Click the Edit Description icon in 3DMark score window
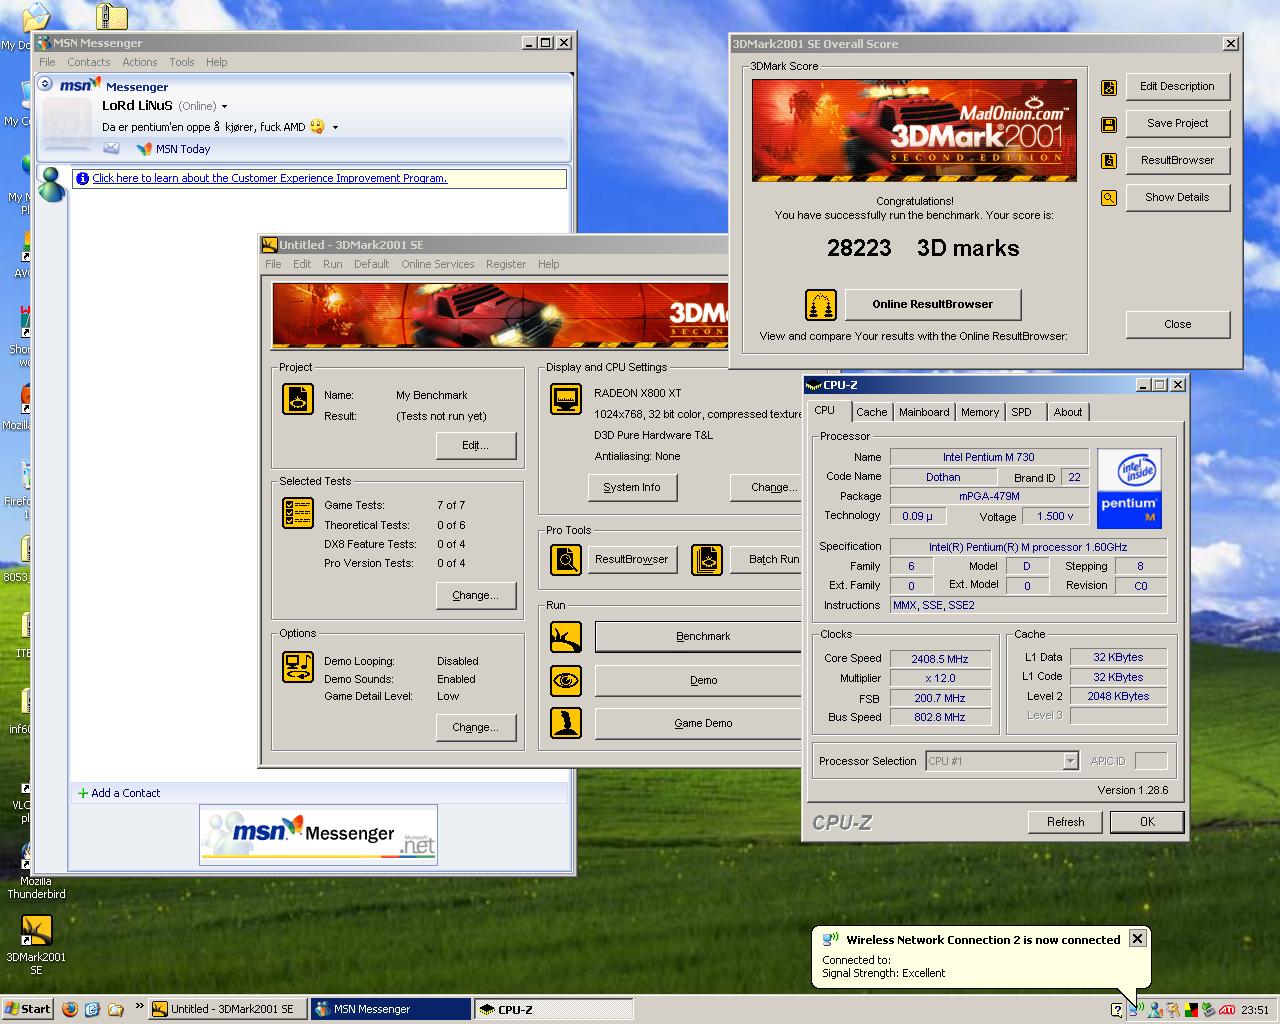Screen dimensions: 1280x1024 coord(1108,88)
